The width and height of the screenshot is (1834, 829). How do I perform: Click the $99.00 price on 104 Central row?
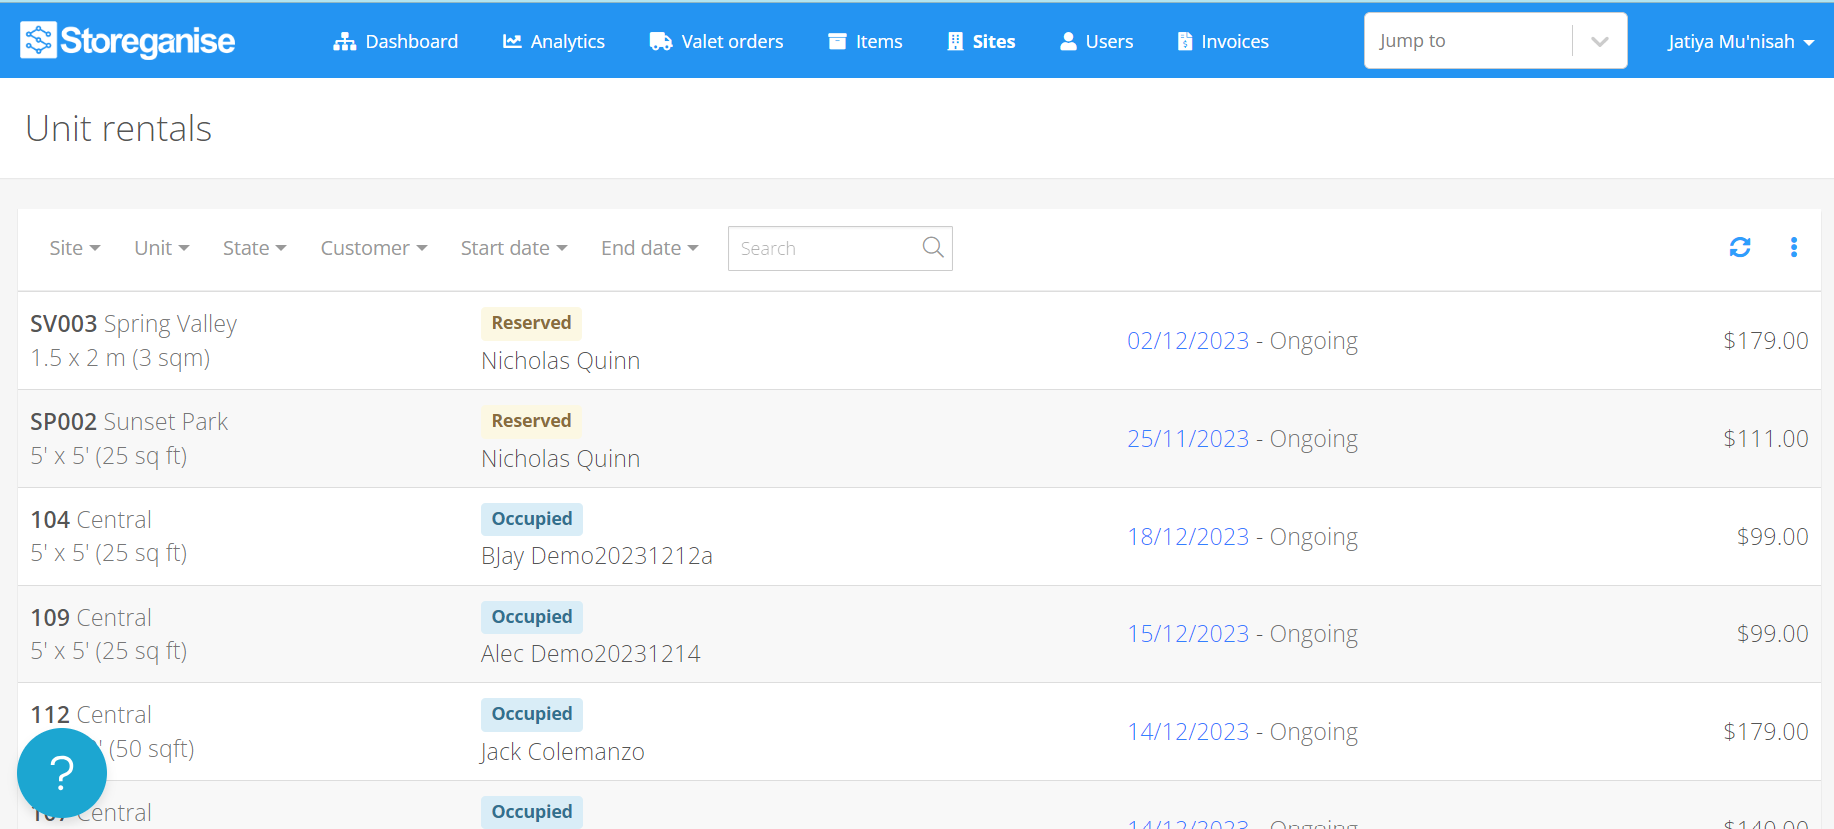point(1773,537)
